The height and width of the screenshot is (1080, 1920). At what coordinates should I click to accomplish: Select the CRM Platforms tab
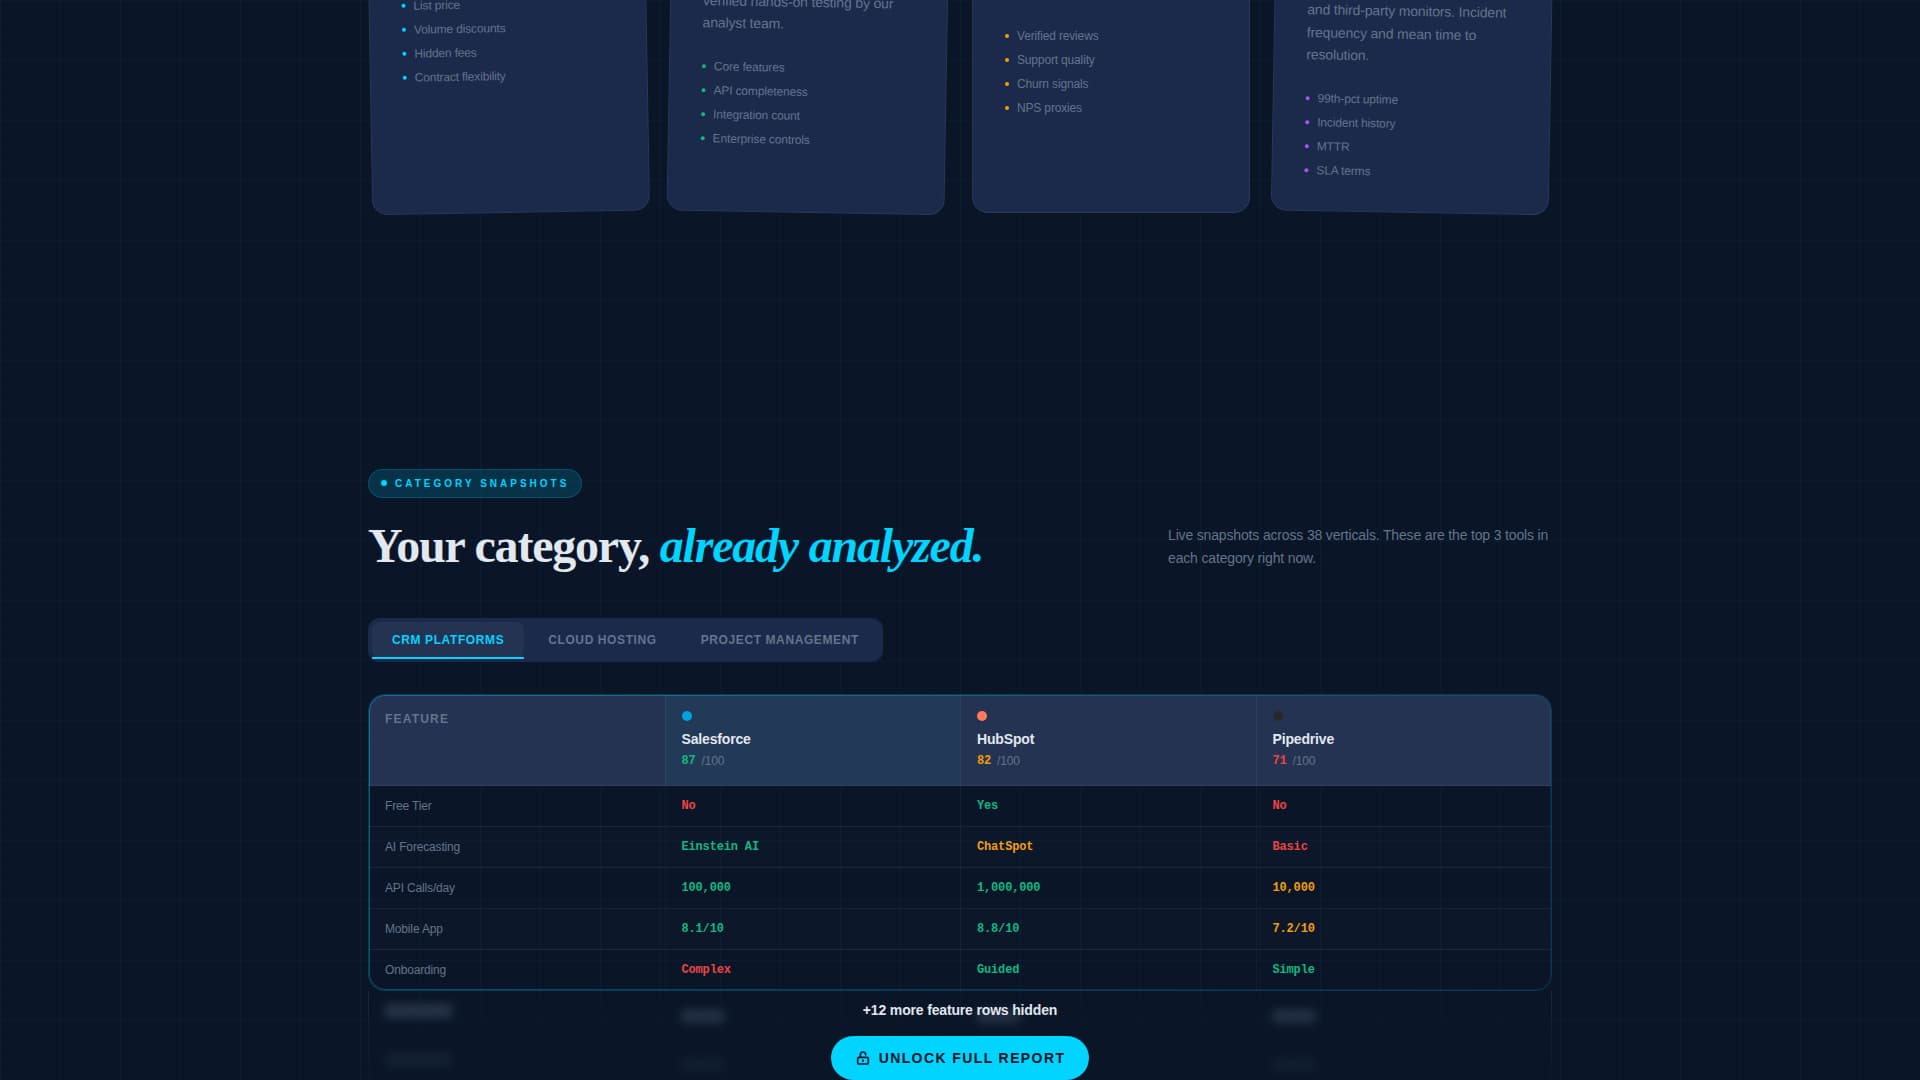tap(447, 639)
